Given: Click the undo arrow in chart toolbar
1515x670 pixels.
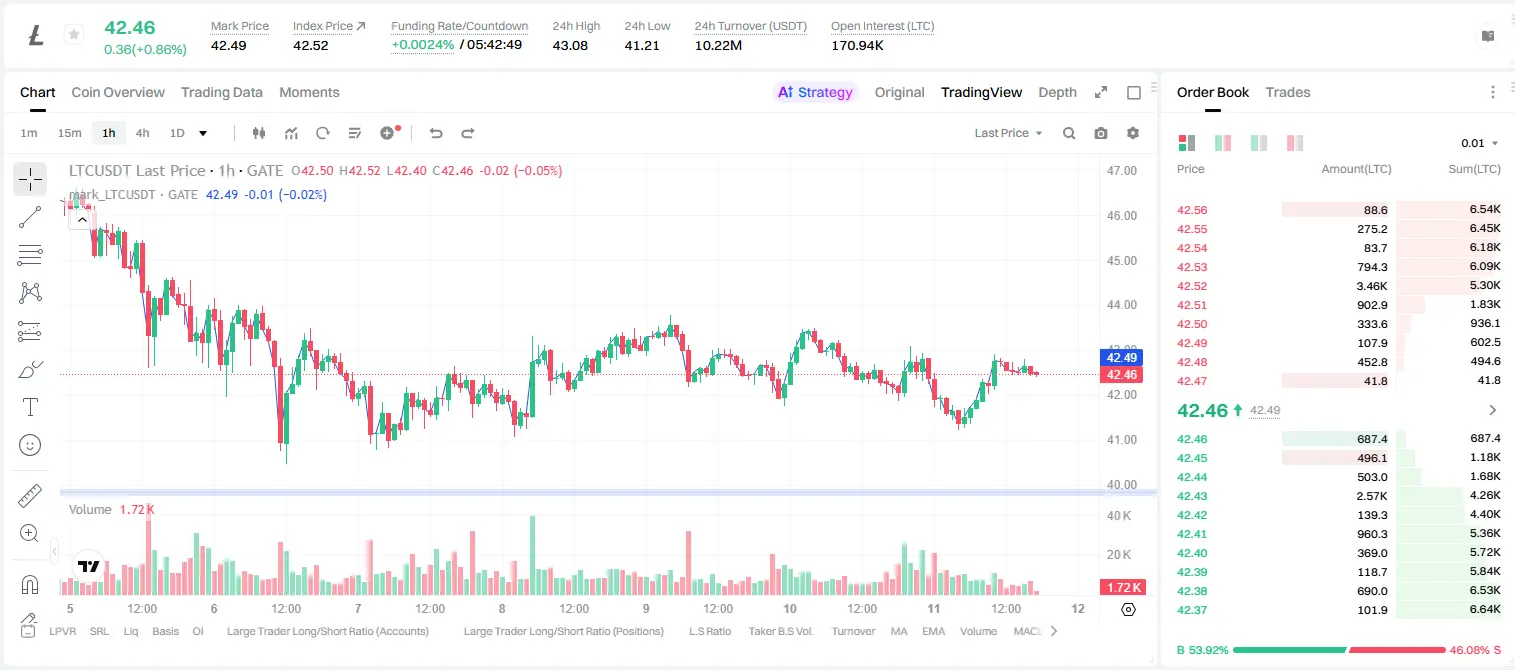Looking at the screenshot, I should [x=436, y=133].
